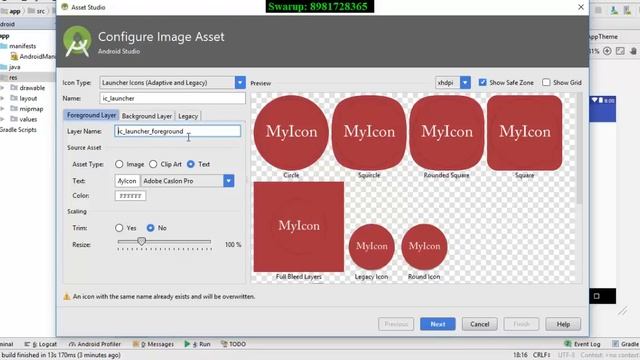Screen dimensions: 640x360
Task: Expand the drawable folder
Action: (2, 88)
